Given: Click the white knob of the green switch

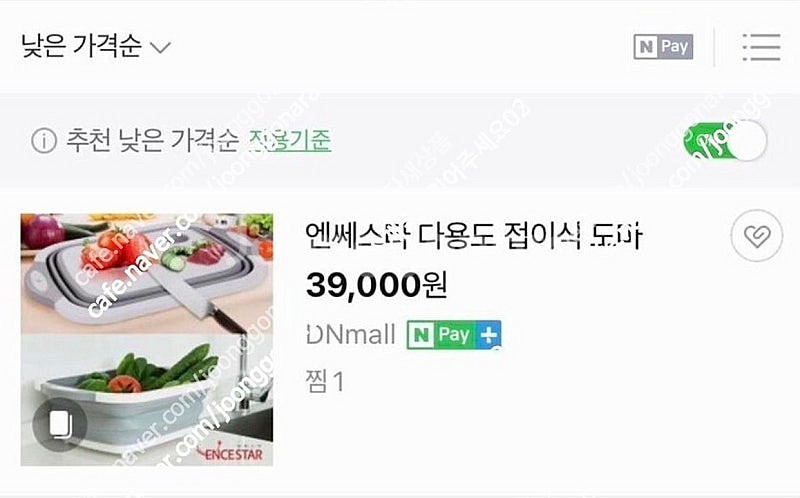Looking at the screenshot, I should pyautogui.click(x=747, y=140).
